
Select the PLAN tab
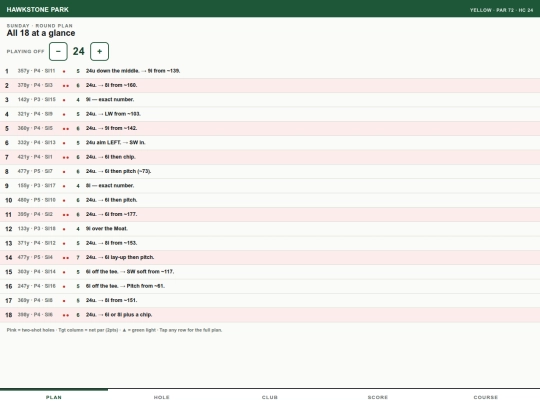(54, 397)
